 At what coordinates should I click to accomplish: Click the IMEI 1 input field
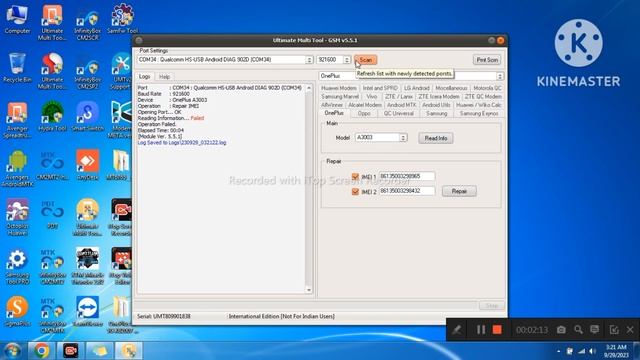coord(407,176)
